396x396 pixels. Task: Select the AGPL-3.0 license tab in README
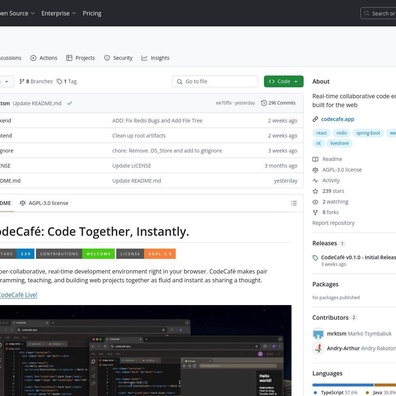(x=44, y=203)
